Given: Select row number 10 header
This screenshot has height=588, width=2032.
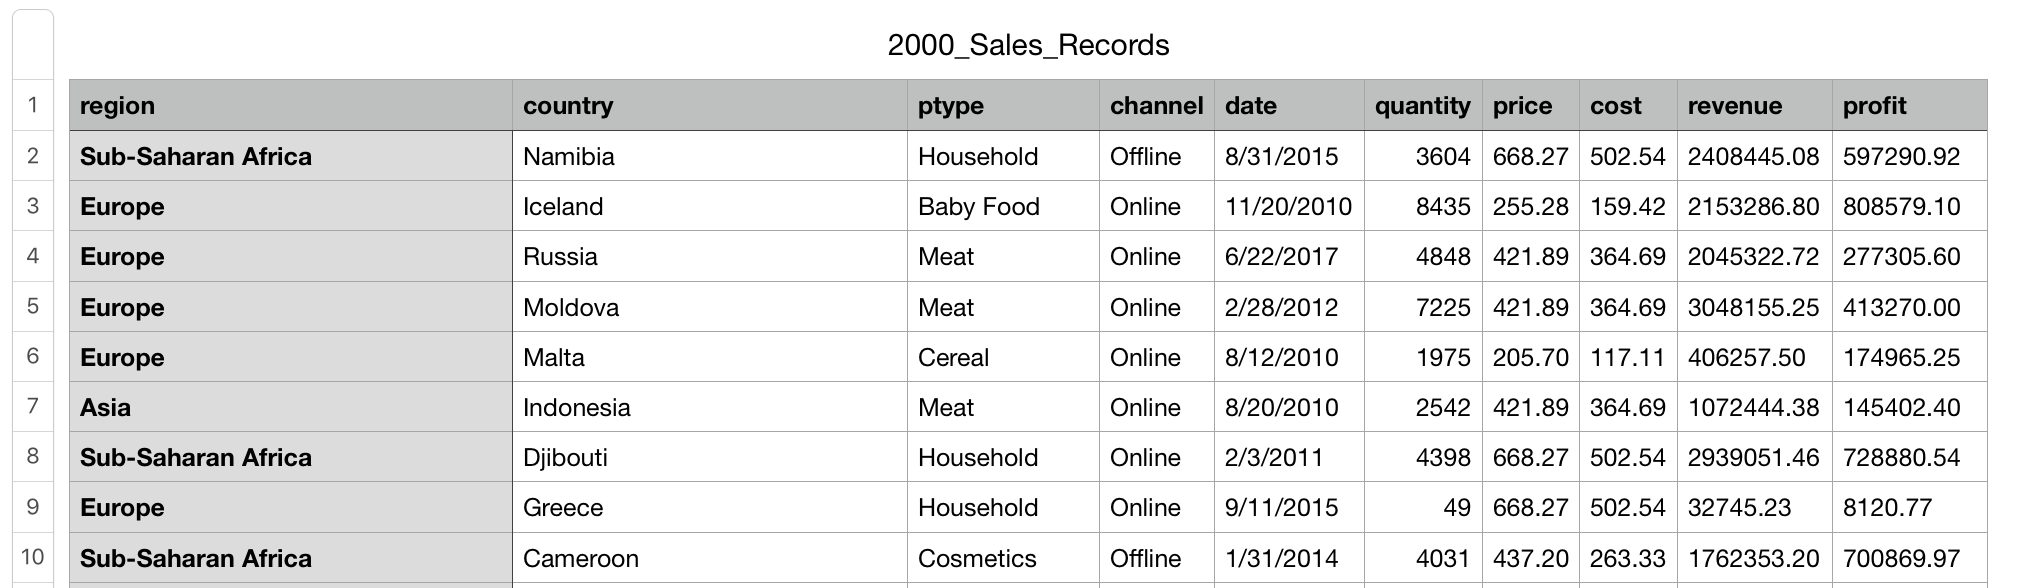Looking at the screenshot, I should point(33,557).
